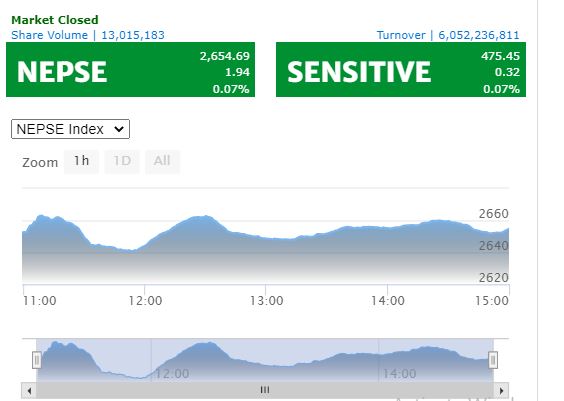Click the left navigator range handle
Viewport: 564px width, 401px height.
pyautogui.click(x=36, y=360)
